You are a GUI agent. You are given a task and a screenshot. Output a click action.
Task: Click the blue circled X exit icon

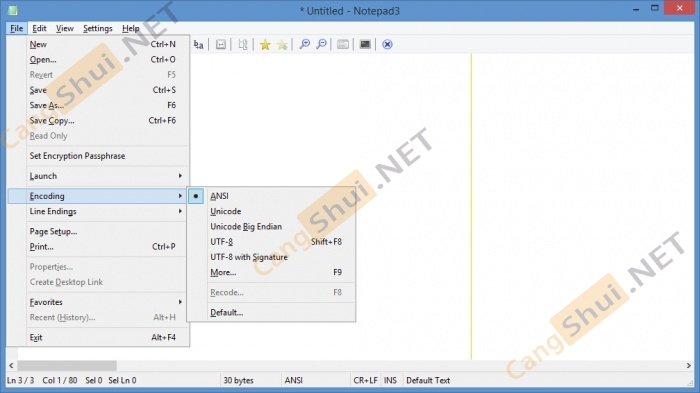click(388, 44)
